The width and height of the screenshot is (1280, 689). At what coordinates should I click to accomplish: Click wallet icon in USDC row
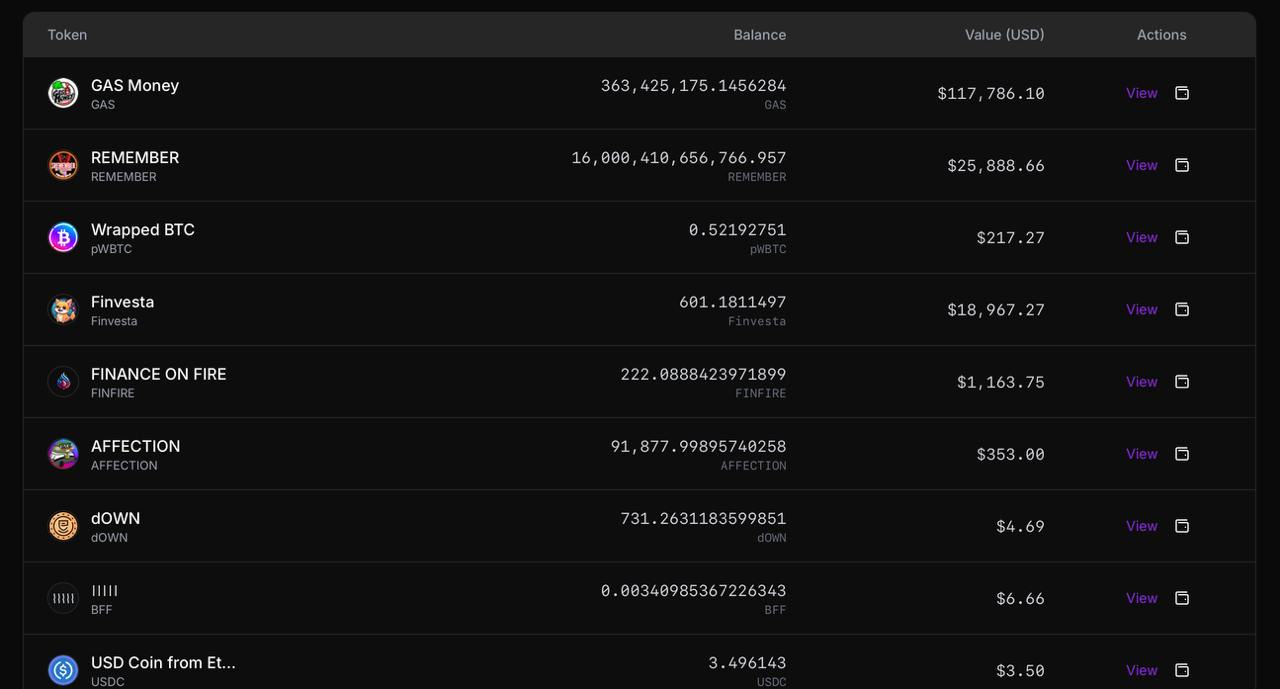pyautogui.click(x=1182, y=670)
